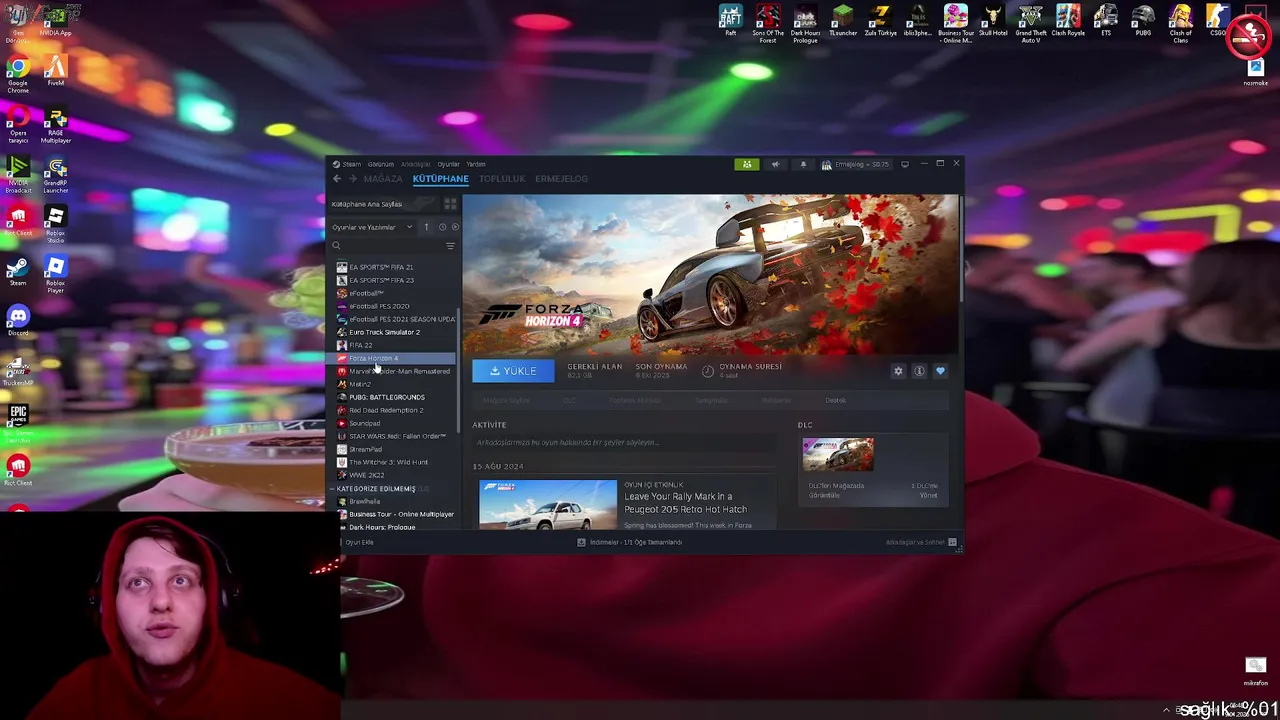This screenshot has width=1280, height=720.
Task: Open the Görünüm menu
Action: point(381,164)
